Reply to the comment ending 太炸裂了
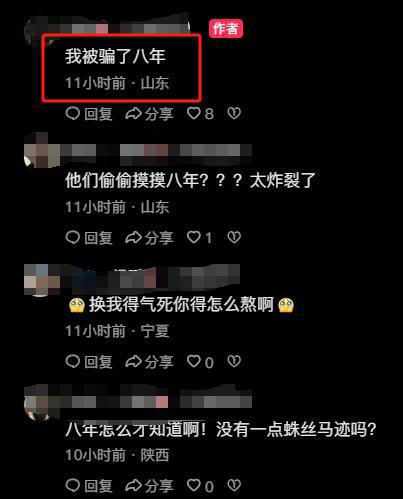 89,238
